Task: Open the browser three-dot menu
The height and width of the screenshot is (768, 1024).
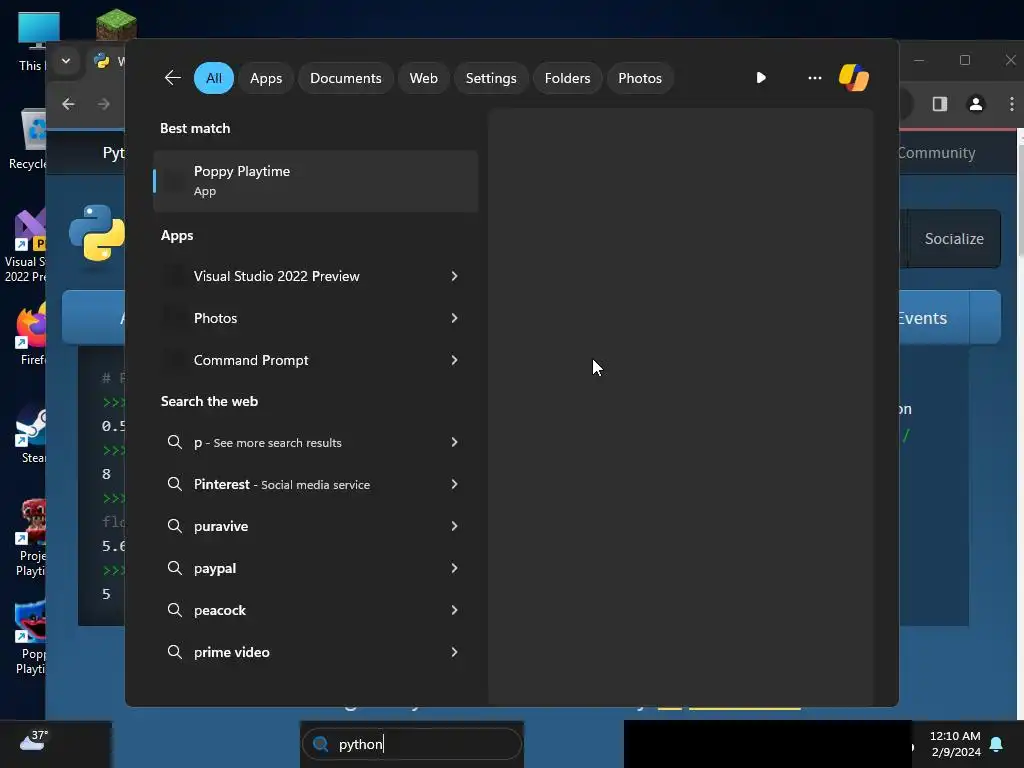Action: tap(1012, 104)
